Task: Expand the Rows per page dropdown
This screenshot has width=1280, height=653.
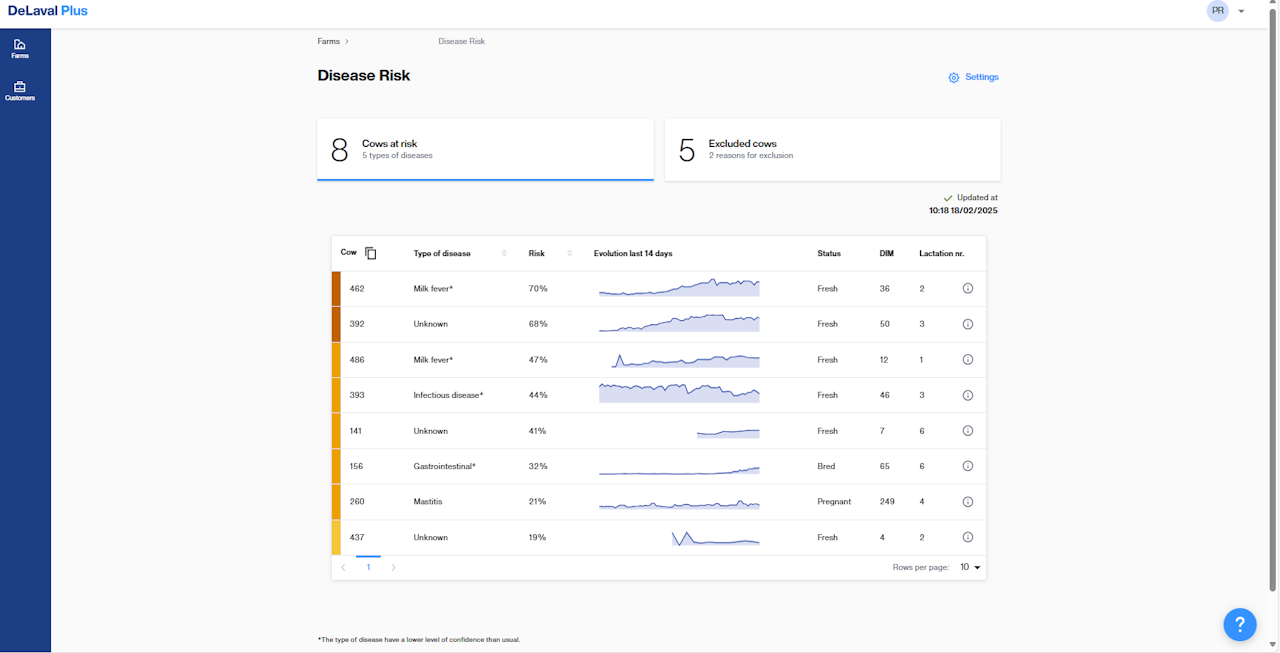Action: [970, 568]
